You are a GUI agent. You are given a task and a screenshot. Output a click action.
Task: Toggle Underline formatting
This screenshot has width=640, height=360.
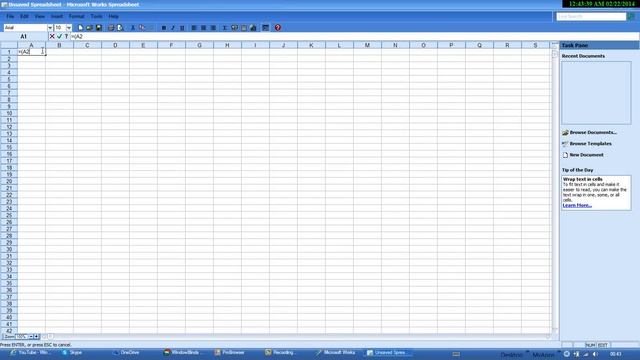click(x=182, y=28)
